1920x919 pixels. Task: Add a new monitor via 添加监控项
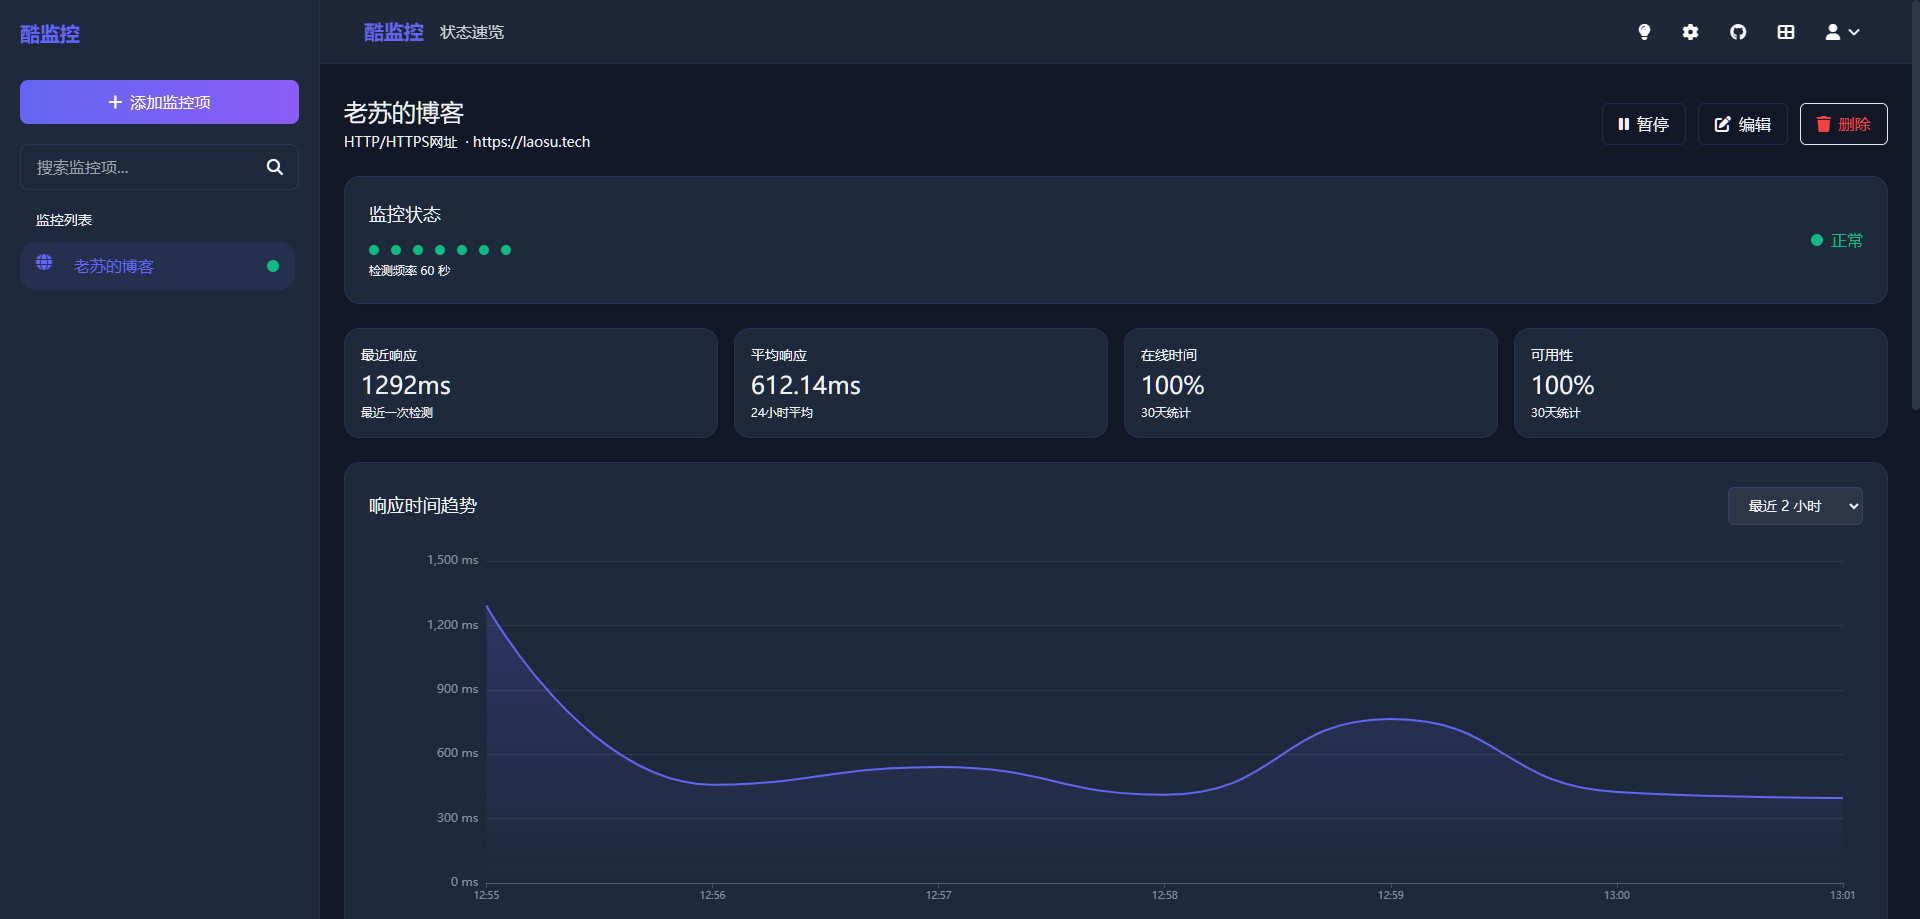tap(159, 102)
